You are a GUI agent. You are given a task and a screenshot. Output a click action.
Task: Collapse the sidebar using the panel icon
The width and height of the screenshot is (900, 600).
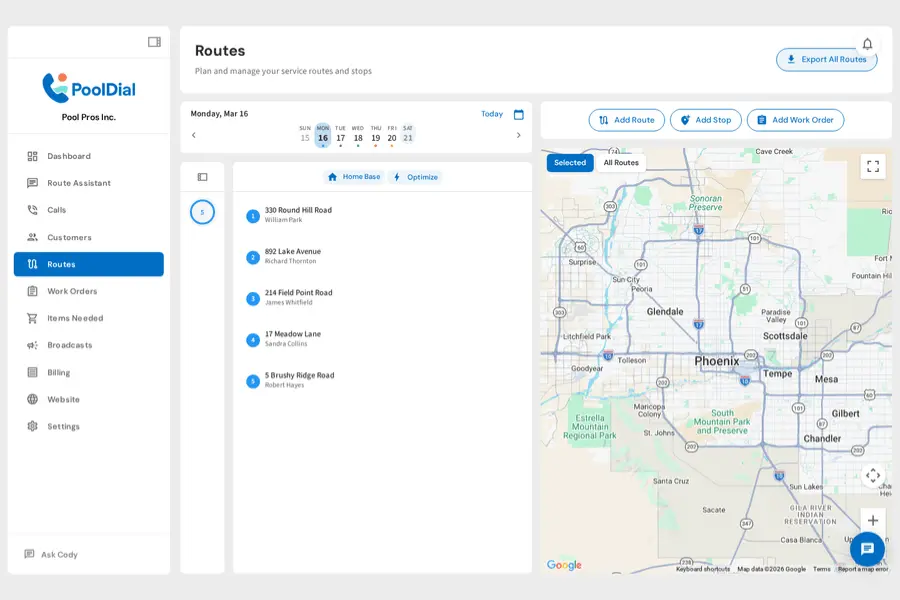(x=154, y=42)
